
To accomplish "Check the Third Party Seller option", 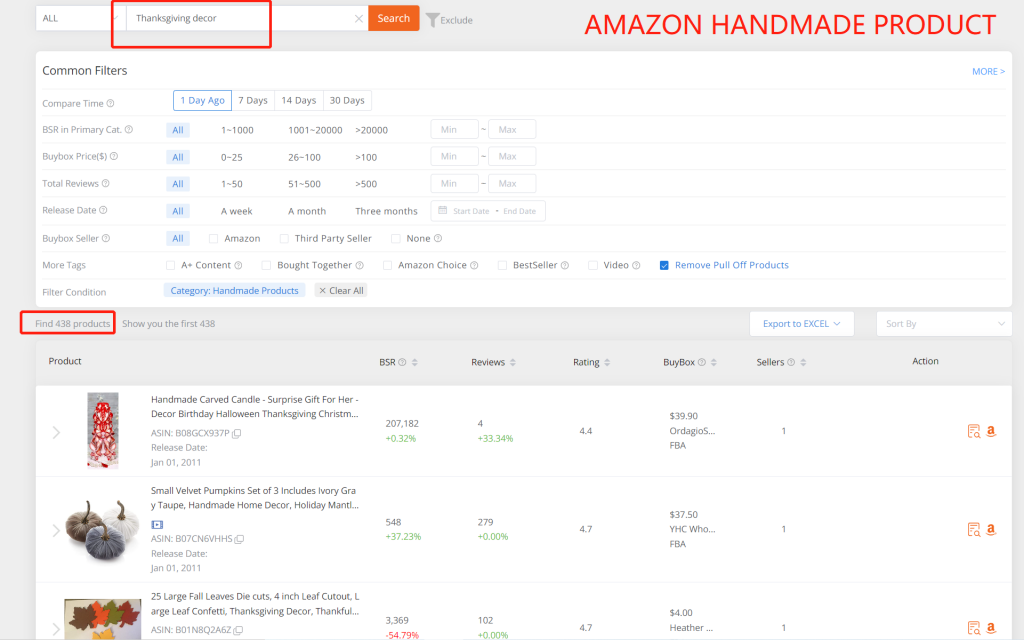I will 285,238.
